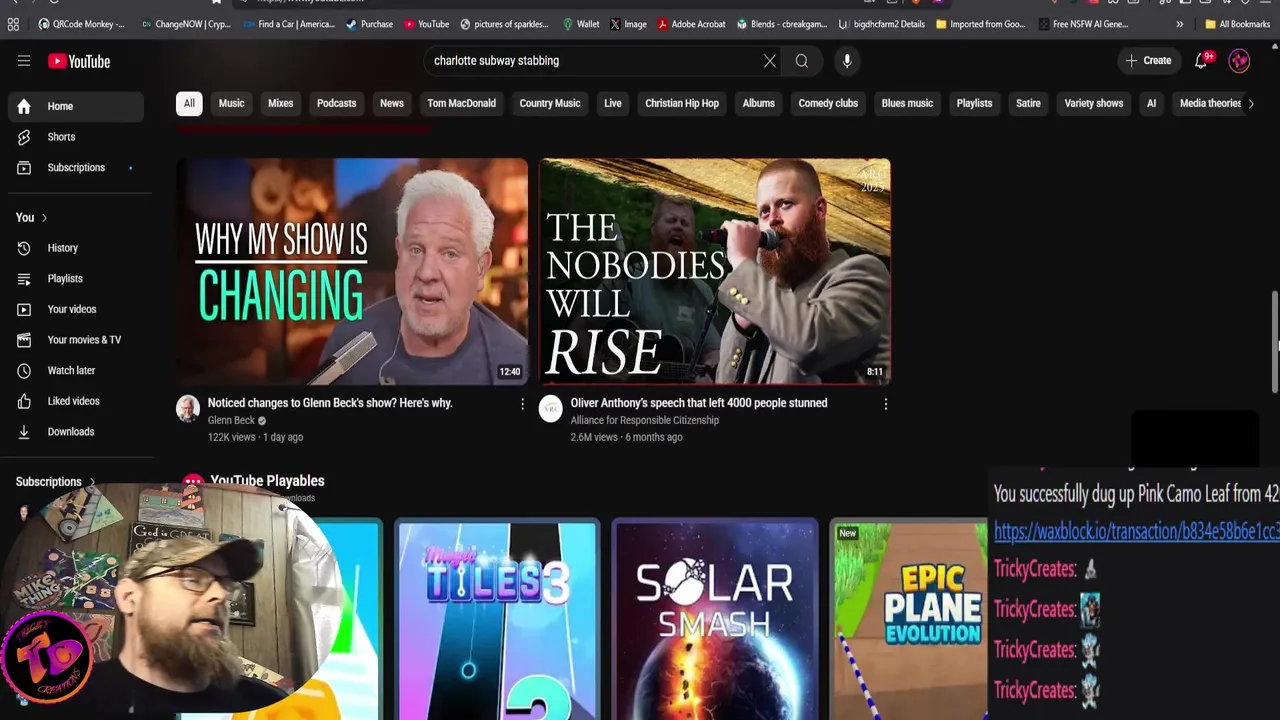Viewport: 1280px width, 720px height.
Task: Open the more-options menu for Glenn Beck video
Action: pyautogui.click(x=522, y=404)
